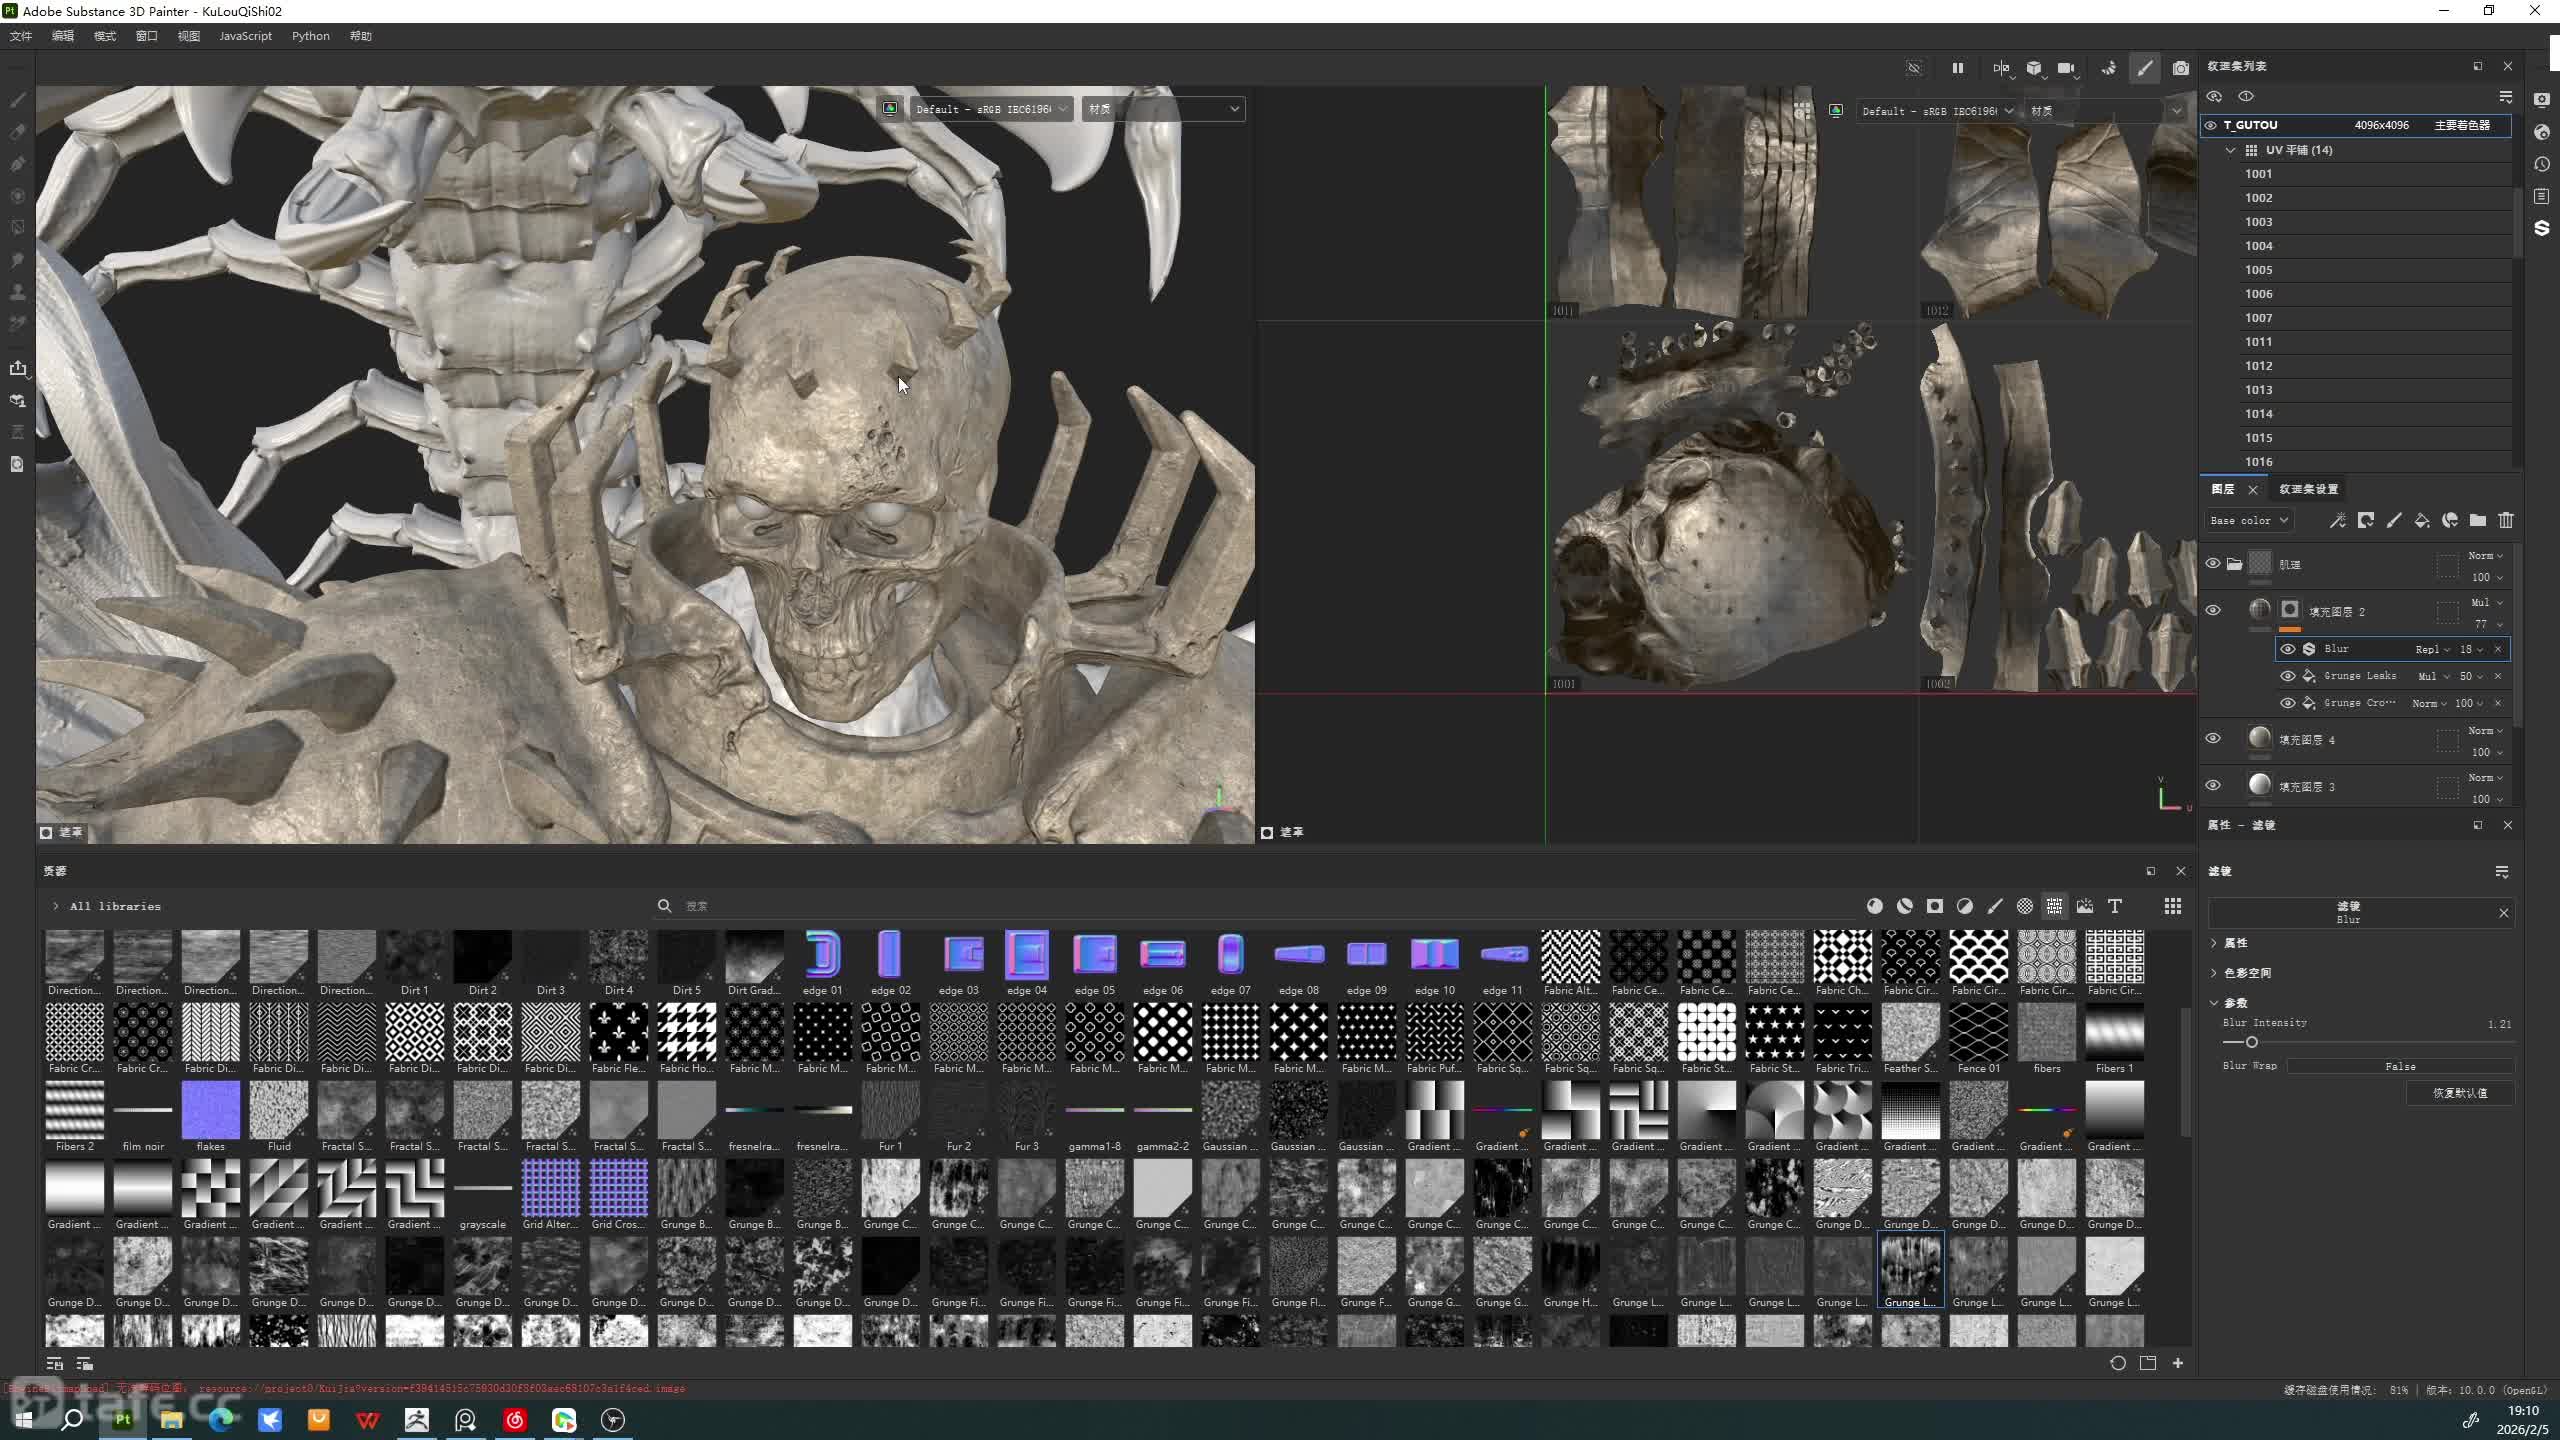Click the camera render icon in the toolbar
The image size is (2560, 1440).
click(2180, 68)
